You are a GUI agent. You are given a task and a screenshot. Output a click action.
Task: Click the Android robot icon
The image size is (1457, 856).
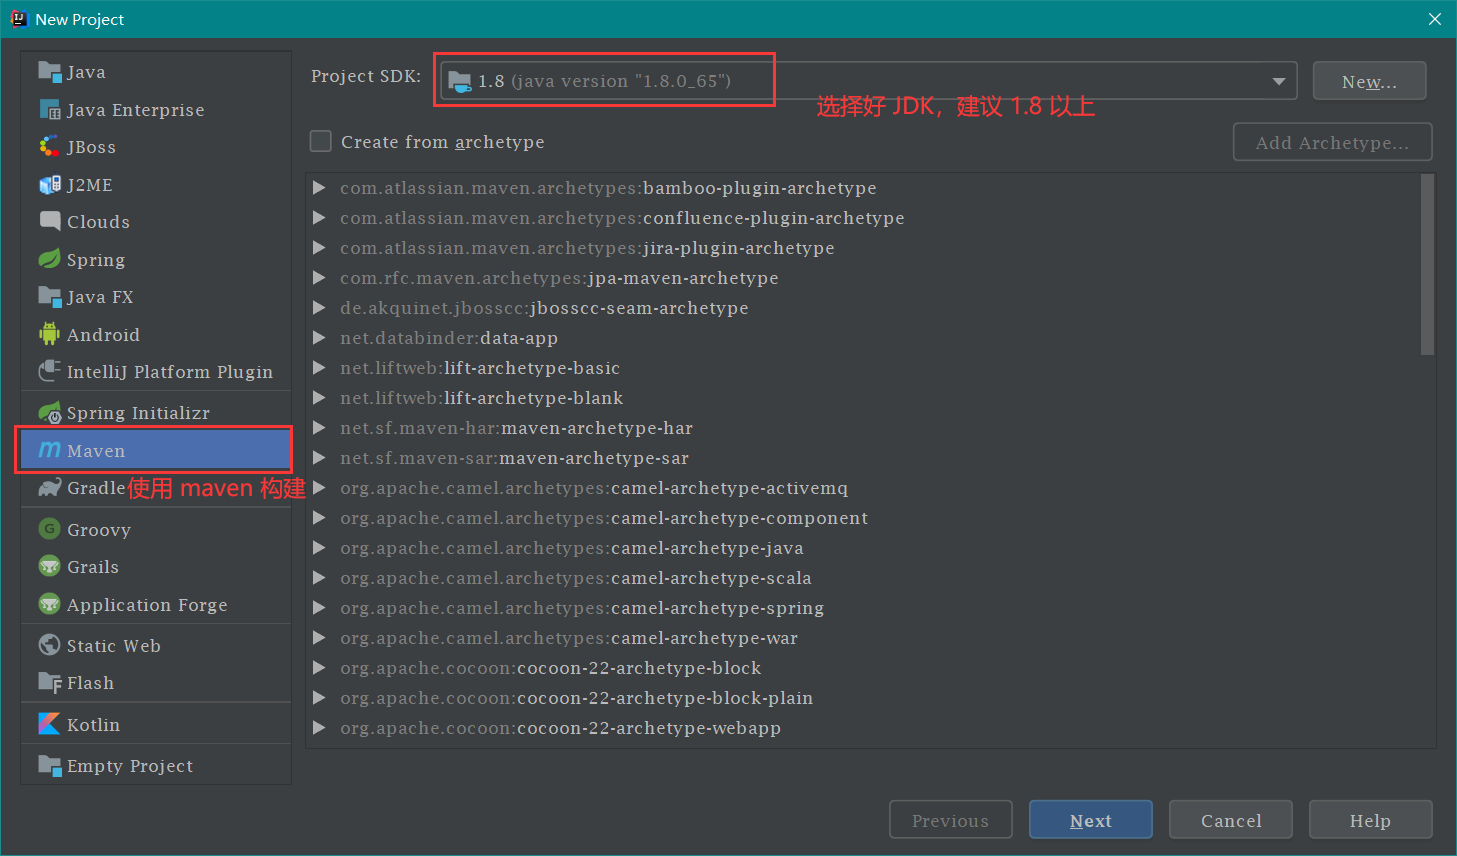click(49, 334)
